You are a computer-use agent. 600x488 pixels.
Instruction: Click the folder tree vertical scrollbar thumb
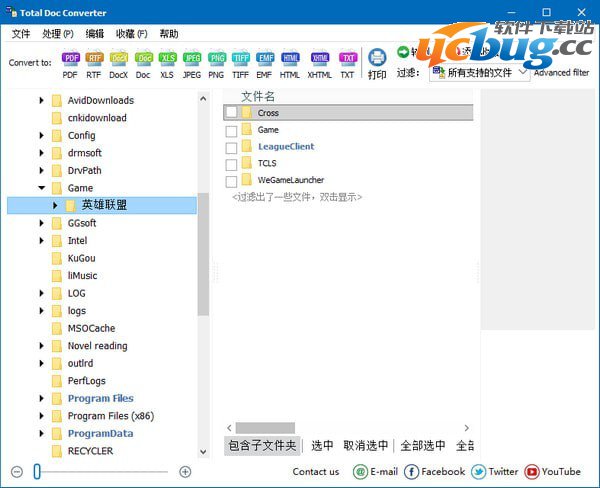(203, 254)
